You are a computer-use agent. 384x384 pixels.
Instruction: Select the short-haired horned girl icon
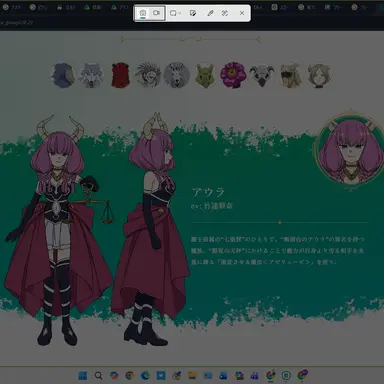tap(319, 76)
